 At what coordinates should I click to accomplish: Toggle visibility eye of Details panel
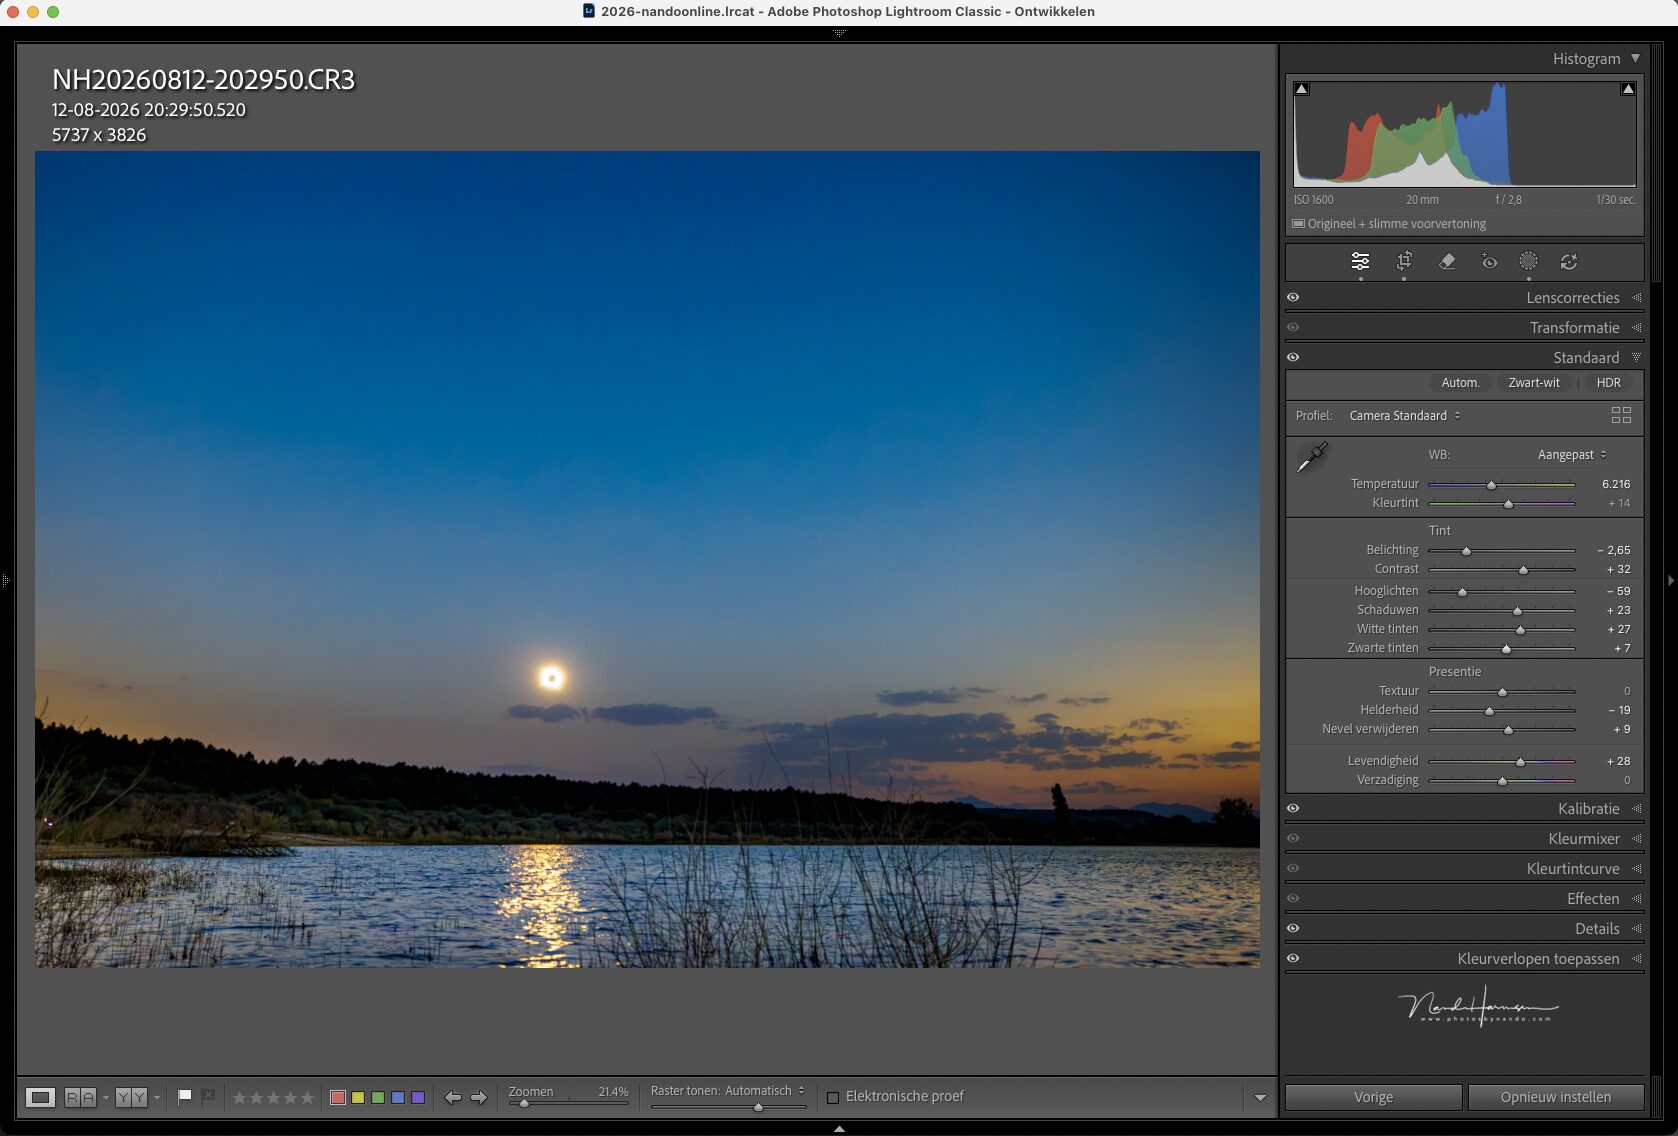tap(1293, 928)
